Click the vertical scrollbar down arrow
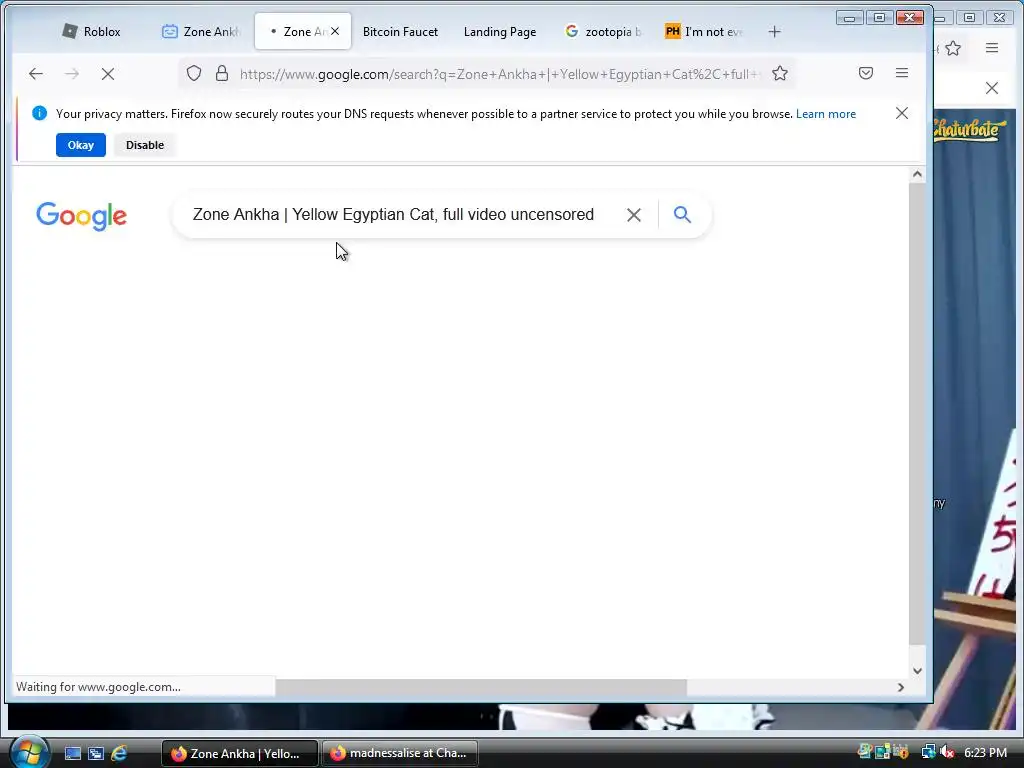The image size is (1024, 768). [x=917, y=671]
